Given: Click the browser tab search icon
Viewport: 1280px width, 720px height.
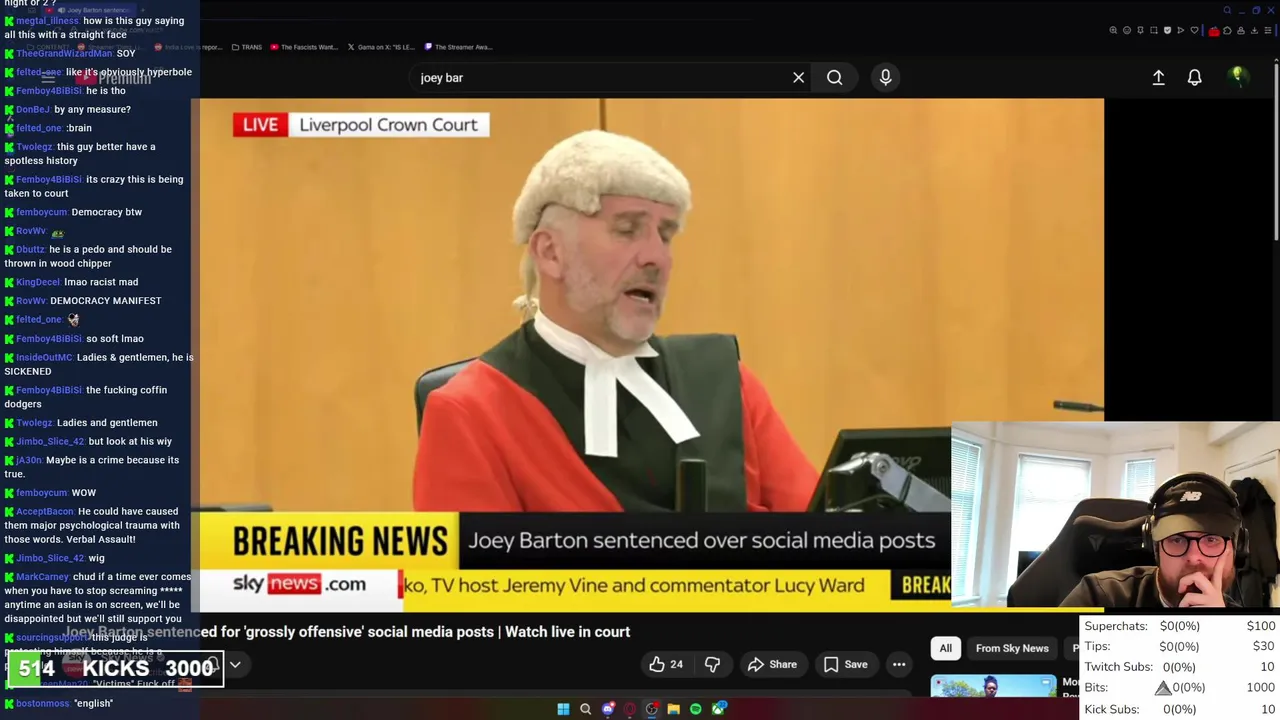Looking at the screenshot, I should click(1227, 10).
